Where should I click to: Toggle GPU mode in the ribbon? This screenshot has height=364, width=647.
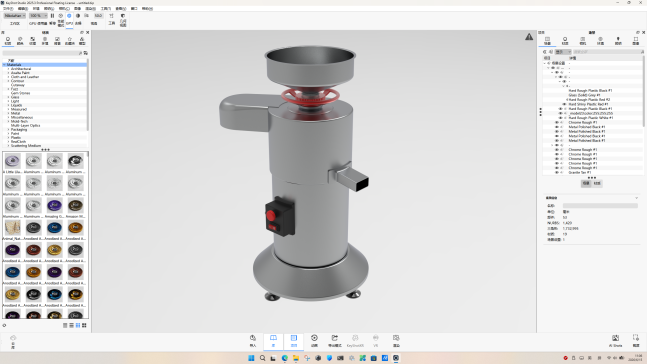coord(69,16)
